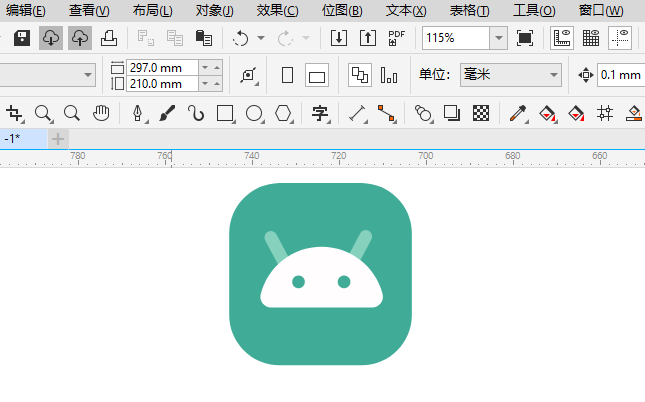Viewport: 645px width, 402px height.
Task: Open the Undo history dropdown arrow
Action: (x=261, y=38)
